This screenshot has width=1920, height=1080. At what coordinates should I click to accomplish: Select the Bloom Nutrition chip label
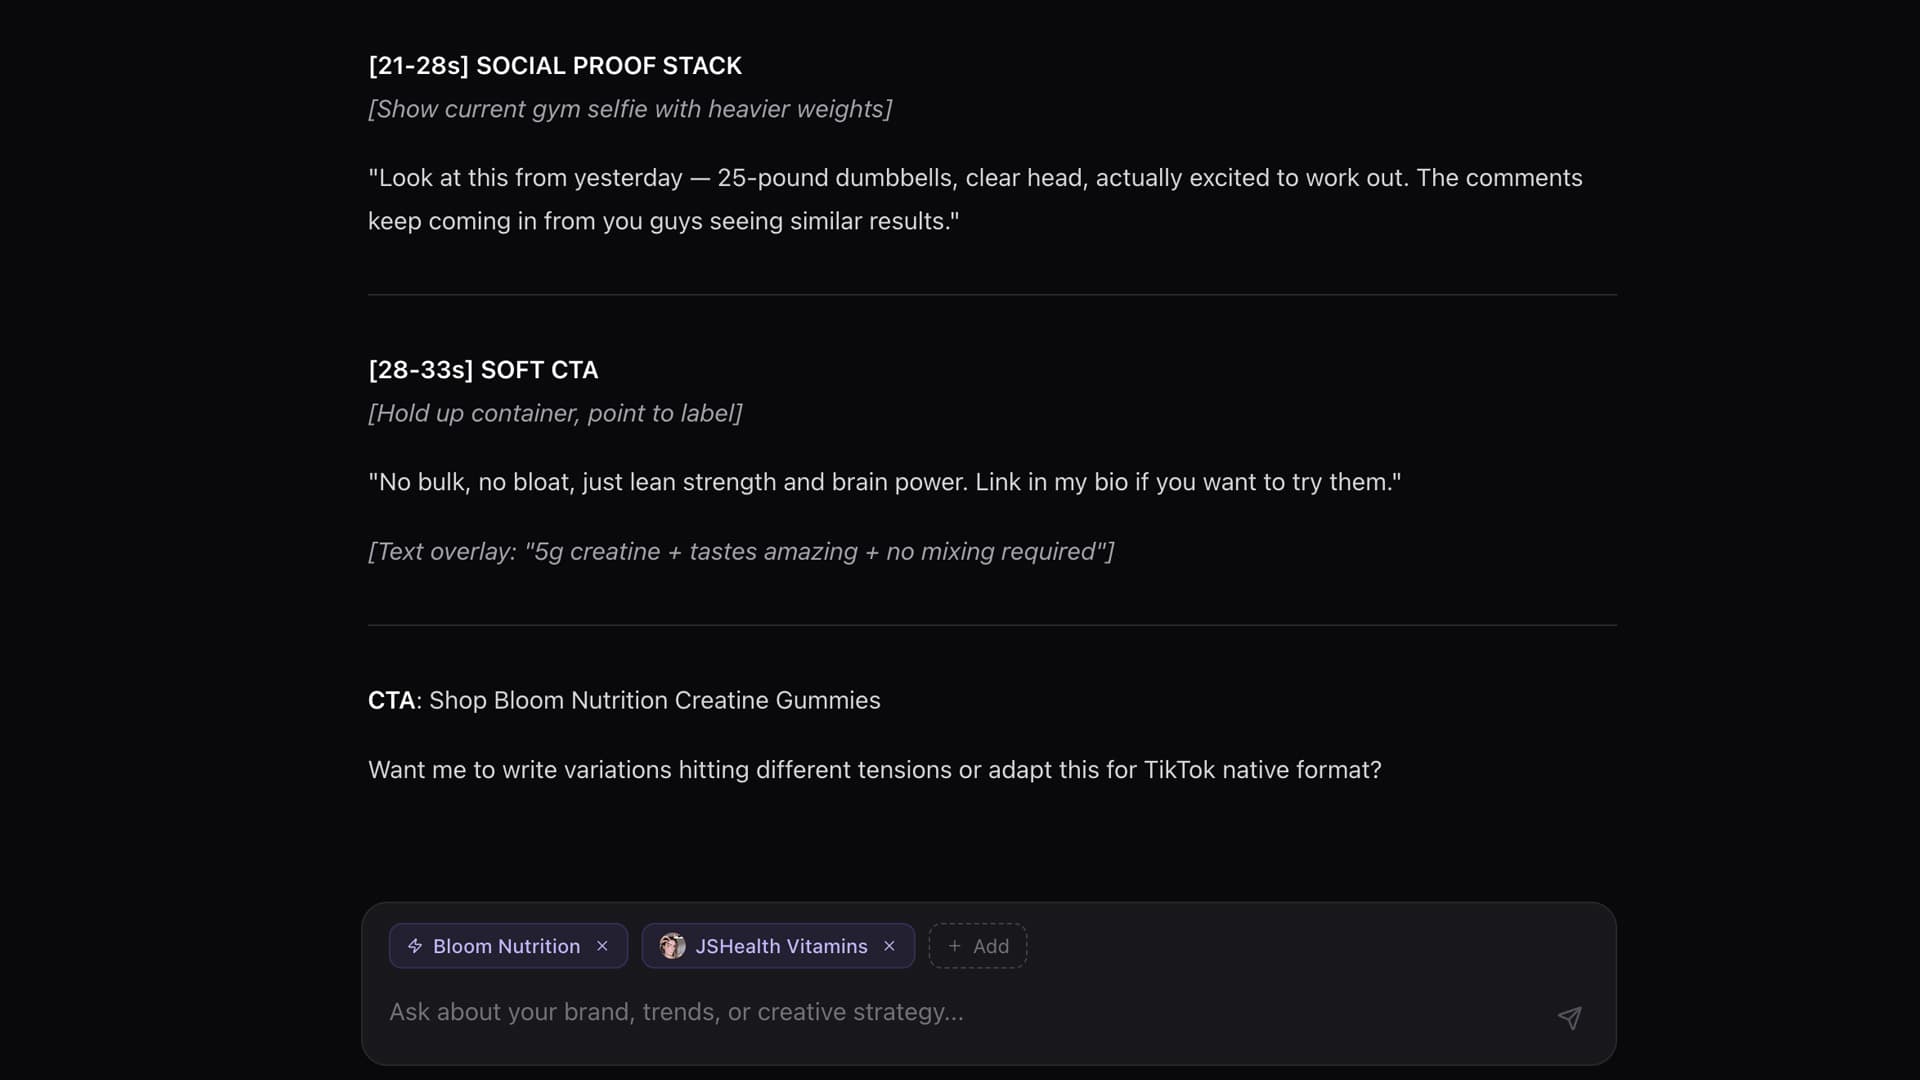coord(506,946)
